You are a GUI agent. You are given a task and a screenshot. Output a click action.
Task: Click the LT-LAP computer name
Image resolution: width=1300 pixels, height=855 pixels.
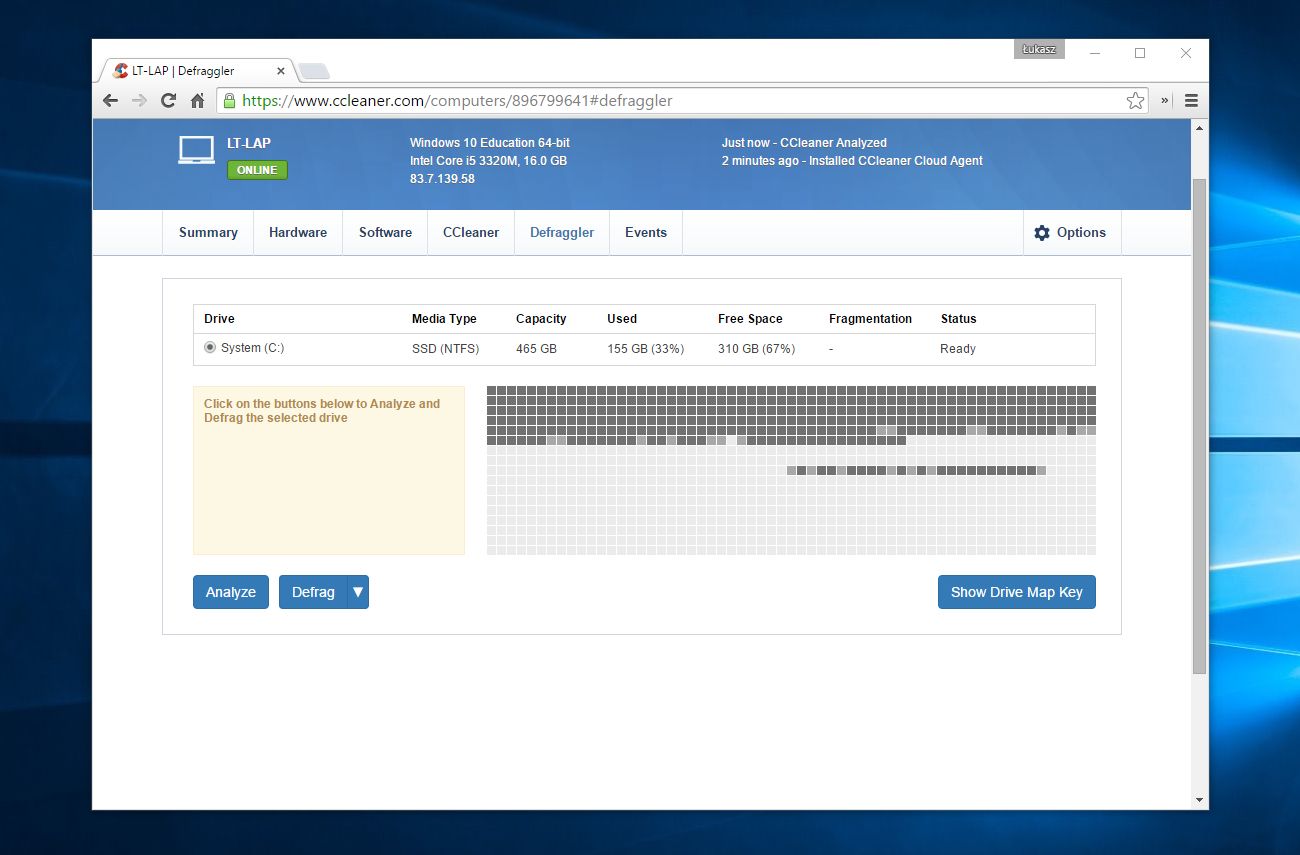pyautogui.click(x=249, y=143)
